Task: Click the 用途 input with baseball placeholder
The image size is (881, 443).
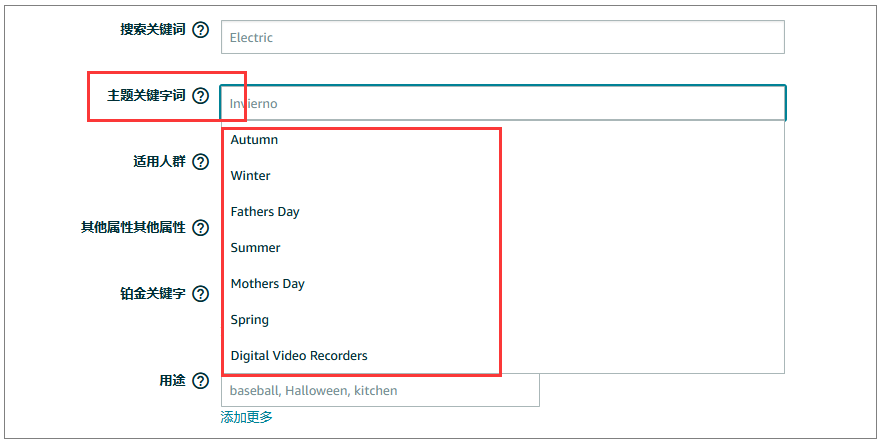Action: 380,390
